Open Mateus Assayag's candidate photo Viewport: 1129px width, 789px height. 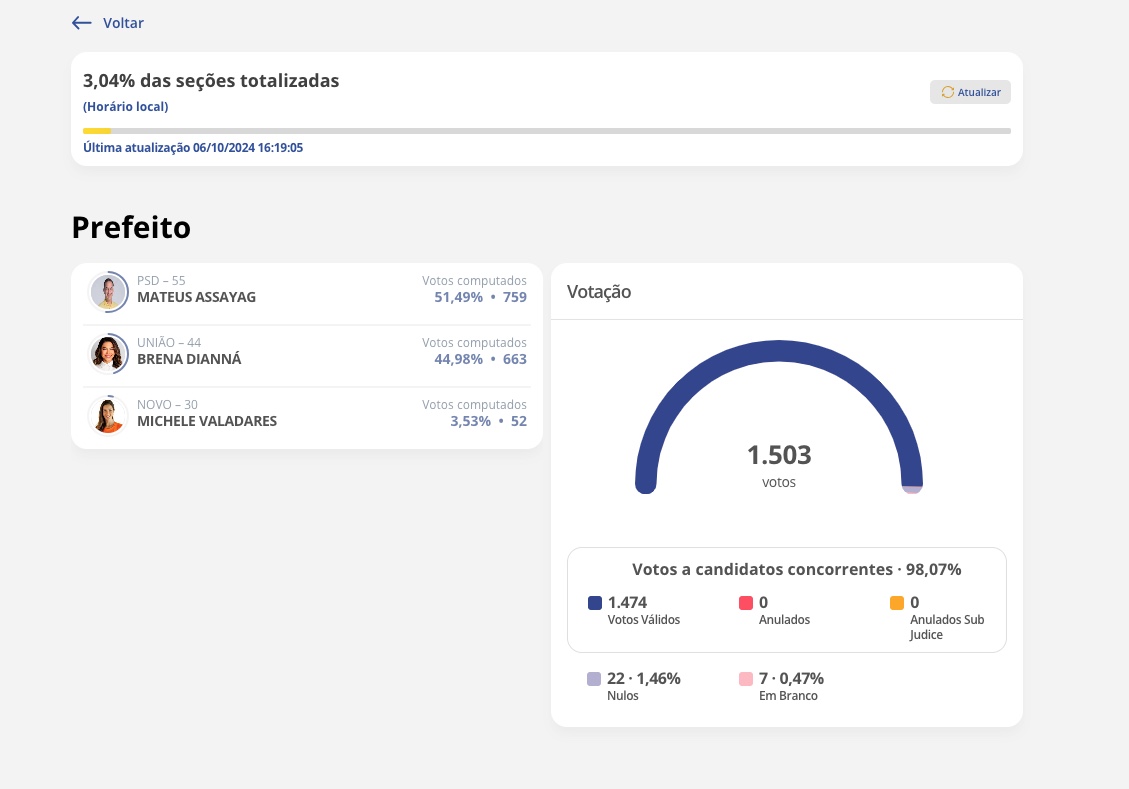108,293
